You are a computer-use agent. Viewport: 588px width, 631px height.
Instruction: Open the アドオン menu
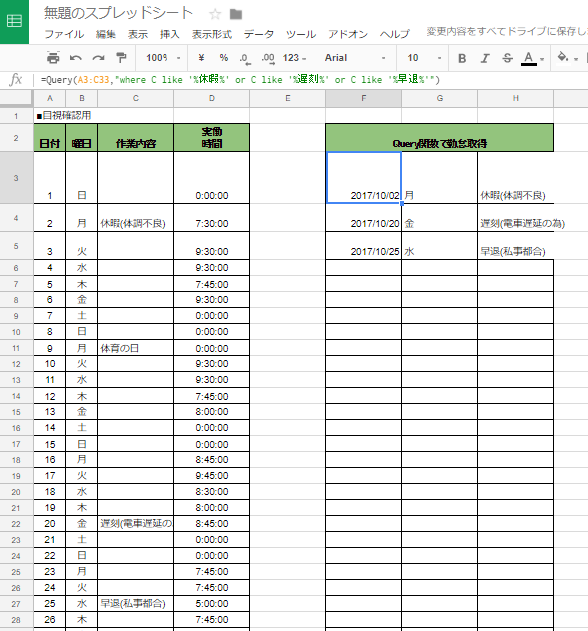click(x=348, y=34)
